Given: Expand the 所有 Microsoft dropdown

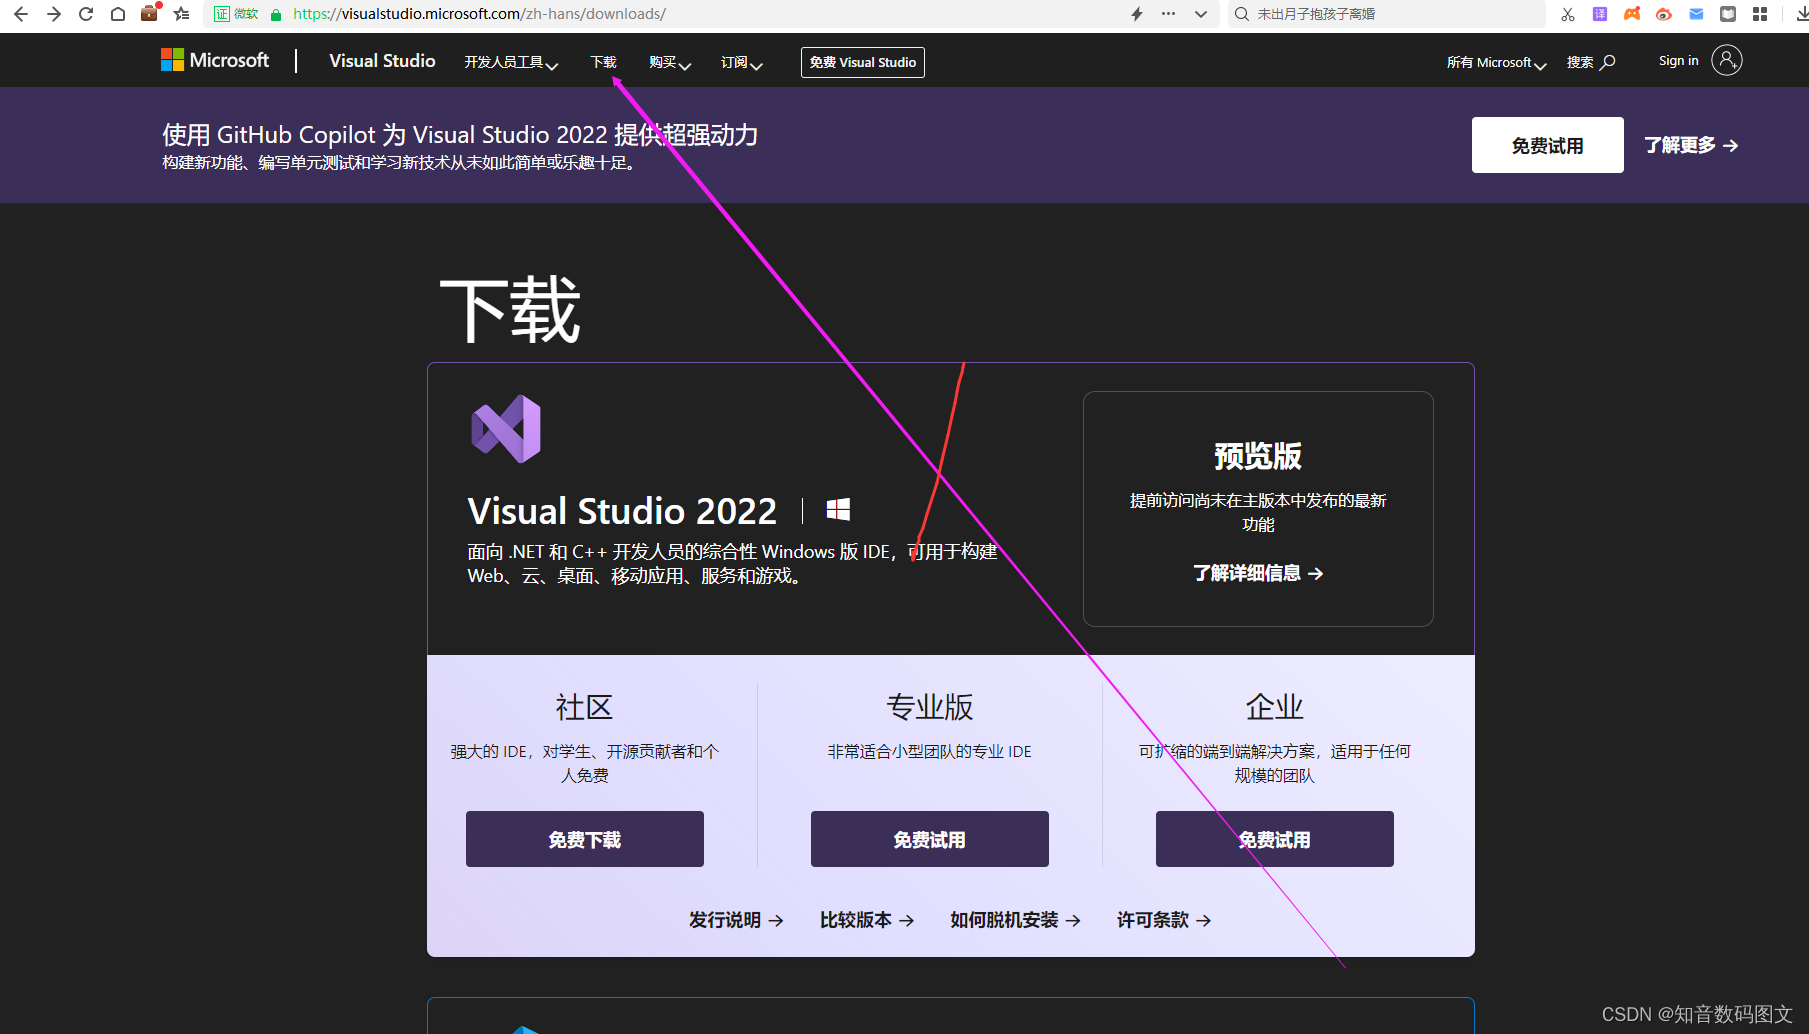Looking at the screenshot, I should click(x=1494, y=62).
